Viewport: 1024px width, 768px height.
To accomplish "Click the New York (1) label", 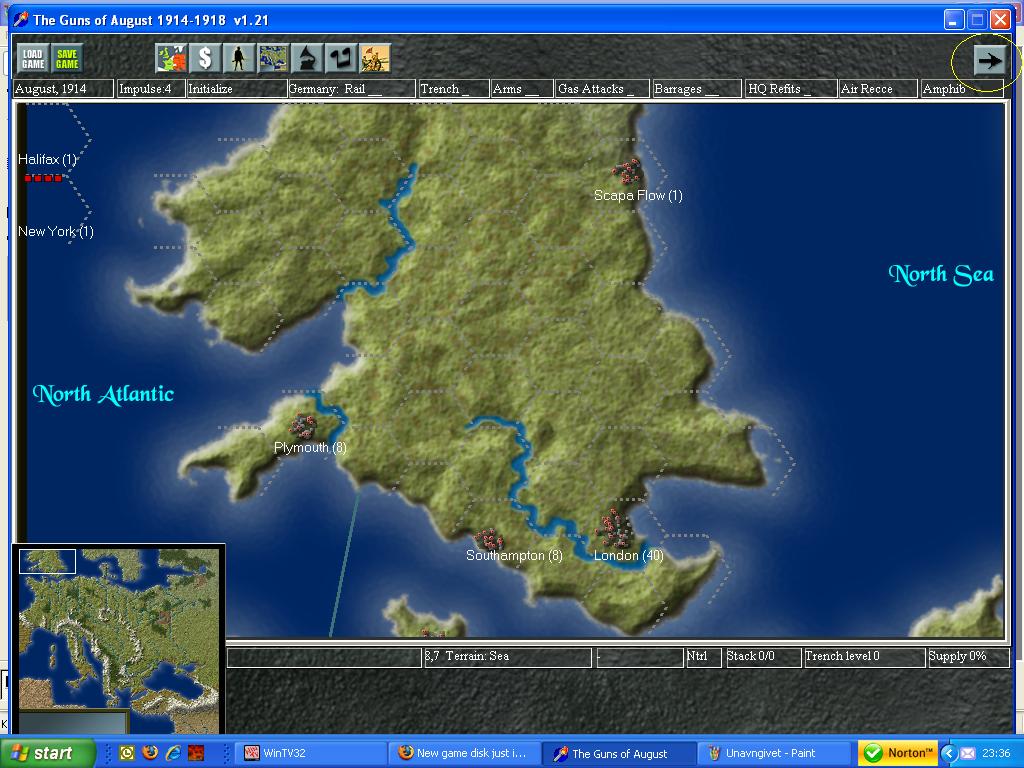I will (x=56, y=231).
